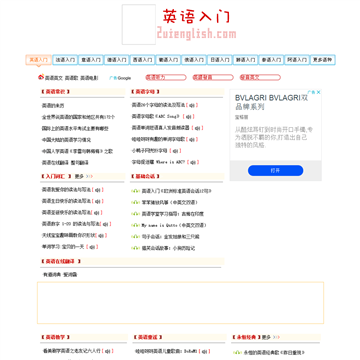The height and width of the screenshot is (360, 360).
Task: Open 英语数字 1-20 reading and writing link
Action: click(71, 224)
